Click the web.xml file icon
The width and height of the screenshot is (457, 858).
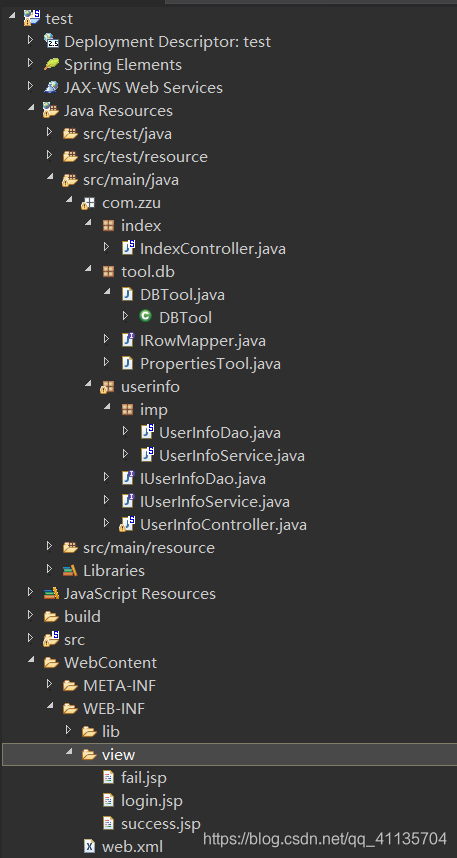[89, 847]
